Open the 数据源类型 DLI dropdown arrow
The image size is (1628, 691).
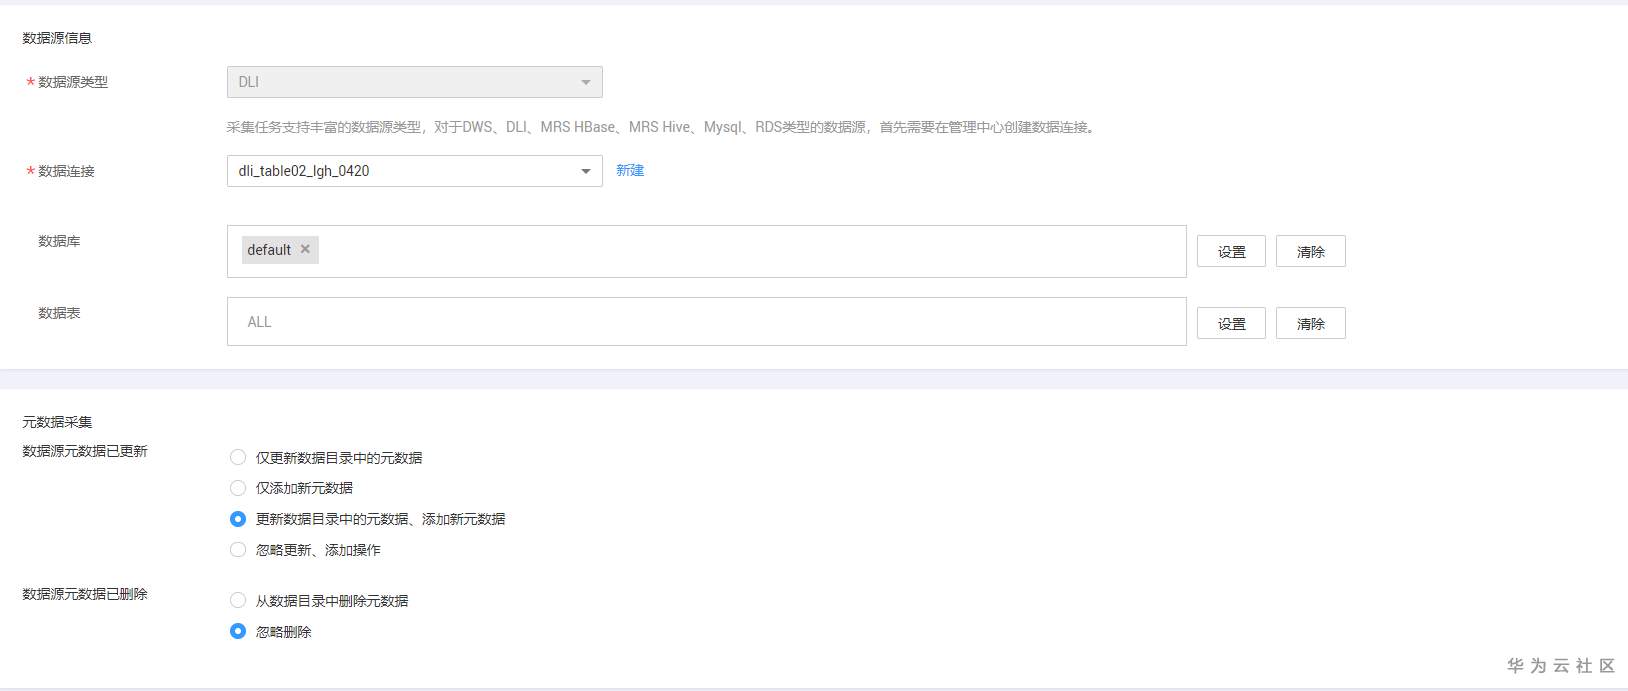586,82
